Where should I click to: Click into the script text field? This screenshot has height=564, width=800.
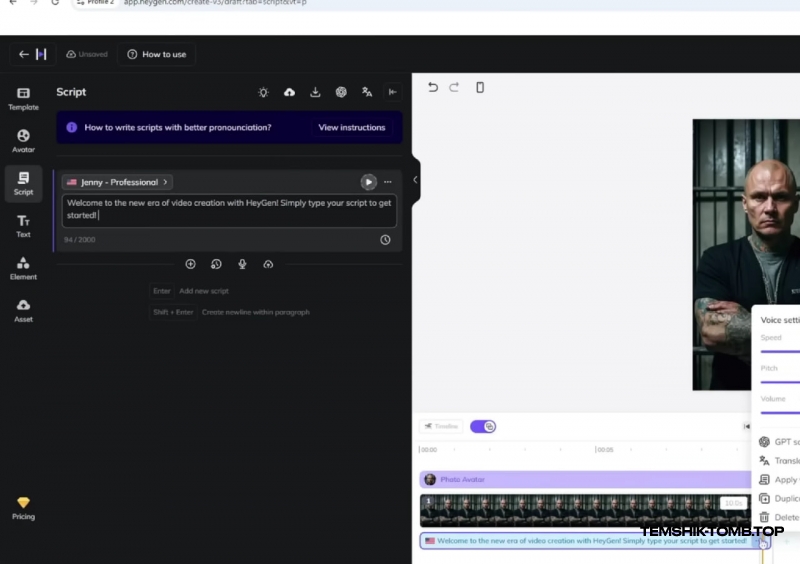[x=229, y=210]
